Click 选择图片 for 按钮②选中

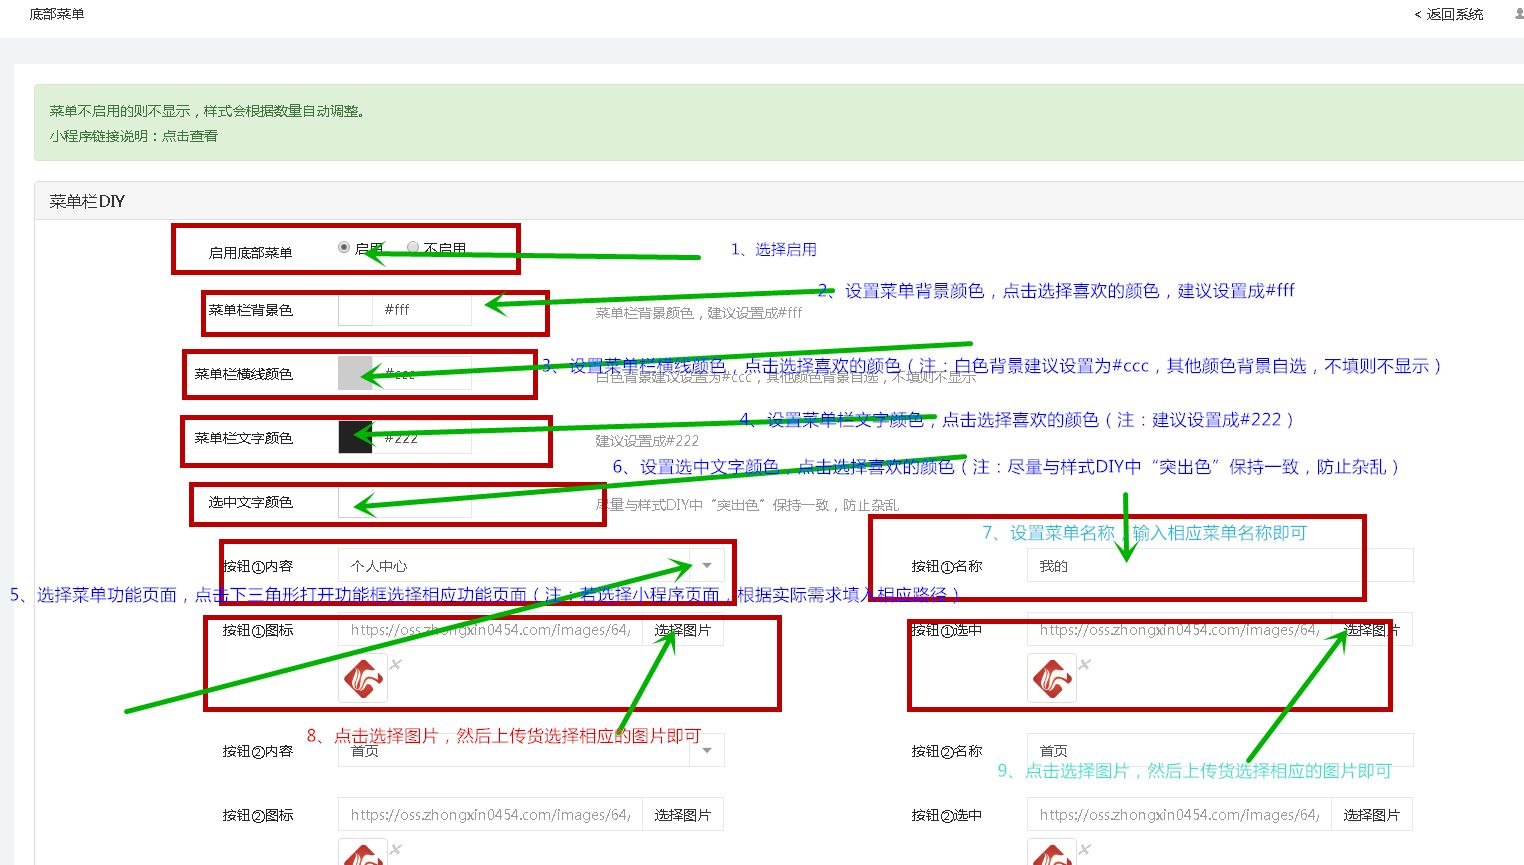pos(1372,815)
